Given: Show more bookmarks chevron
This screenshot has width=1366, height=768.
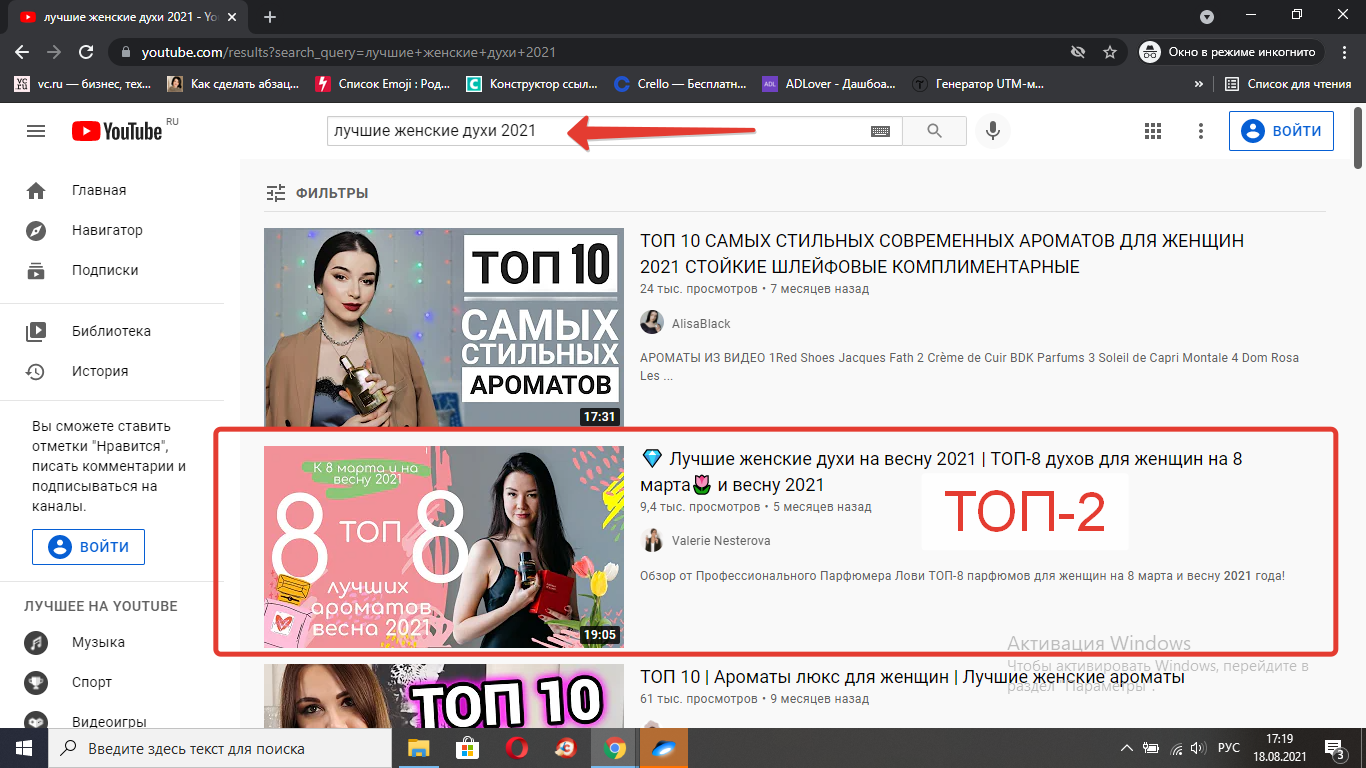Looking at the screenshot, I should (x=1199, y=84).
